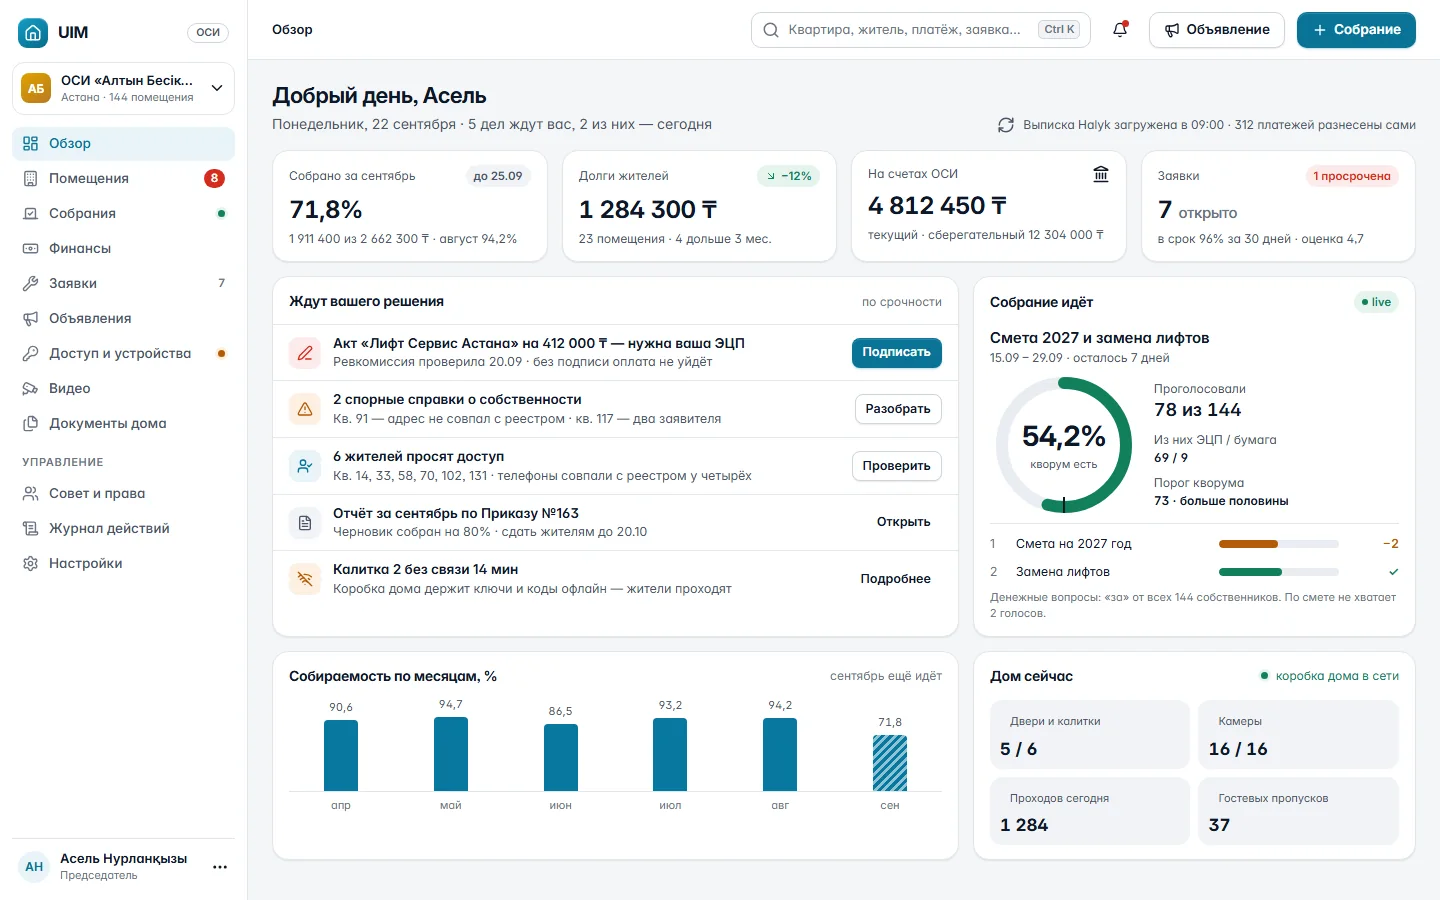Click the live meeting badge
Screen dimensions: 1440x900
tap(1376, 302)
